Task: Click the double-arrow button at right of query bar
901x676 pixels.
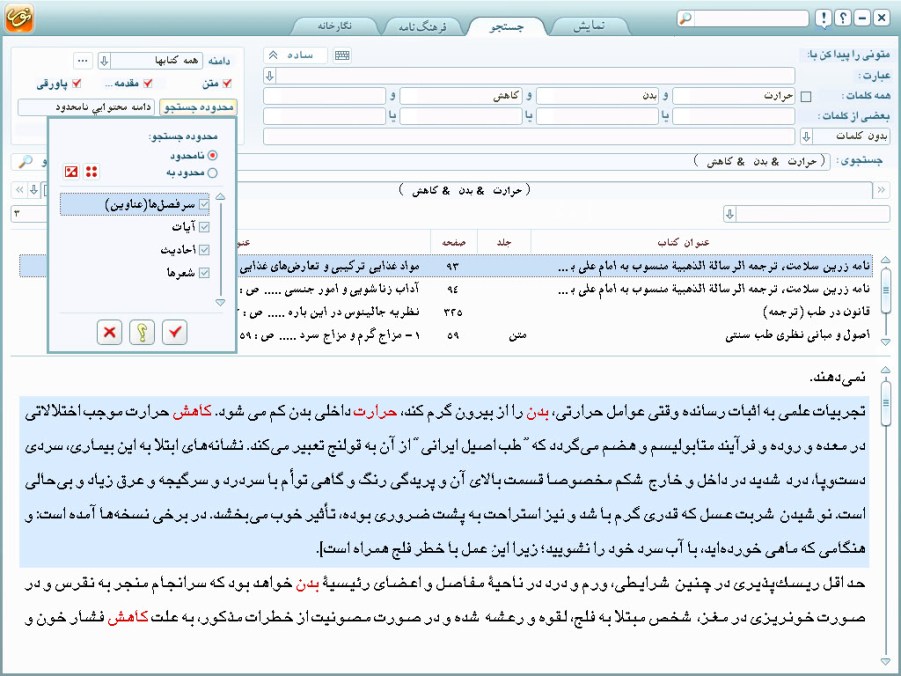Action: (x=881, y=190)
